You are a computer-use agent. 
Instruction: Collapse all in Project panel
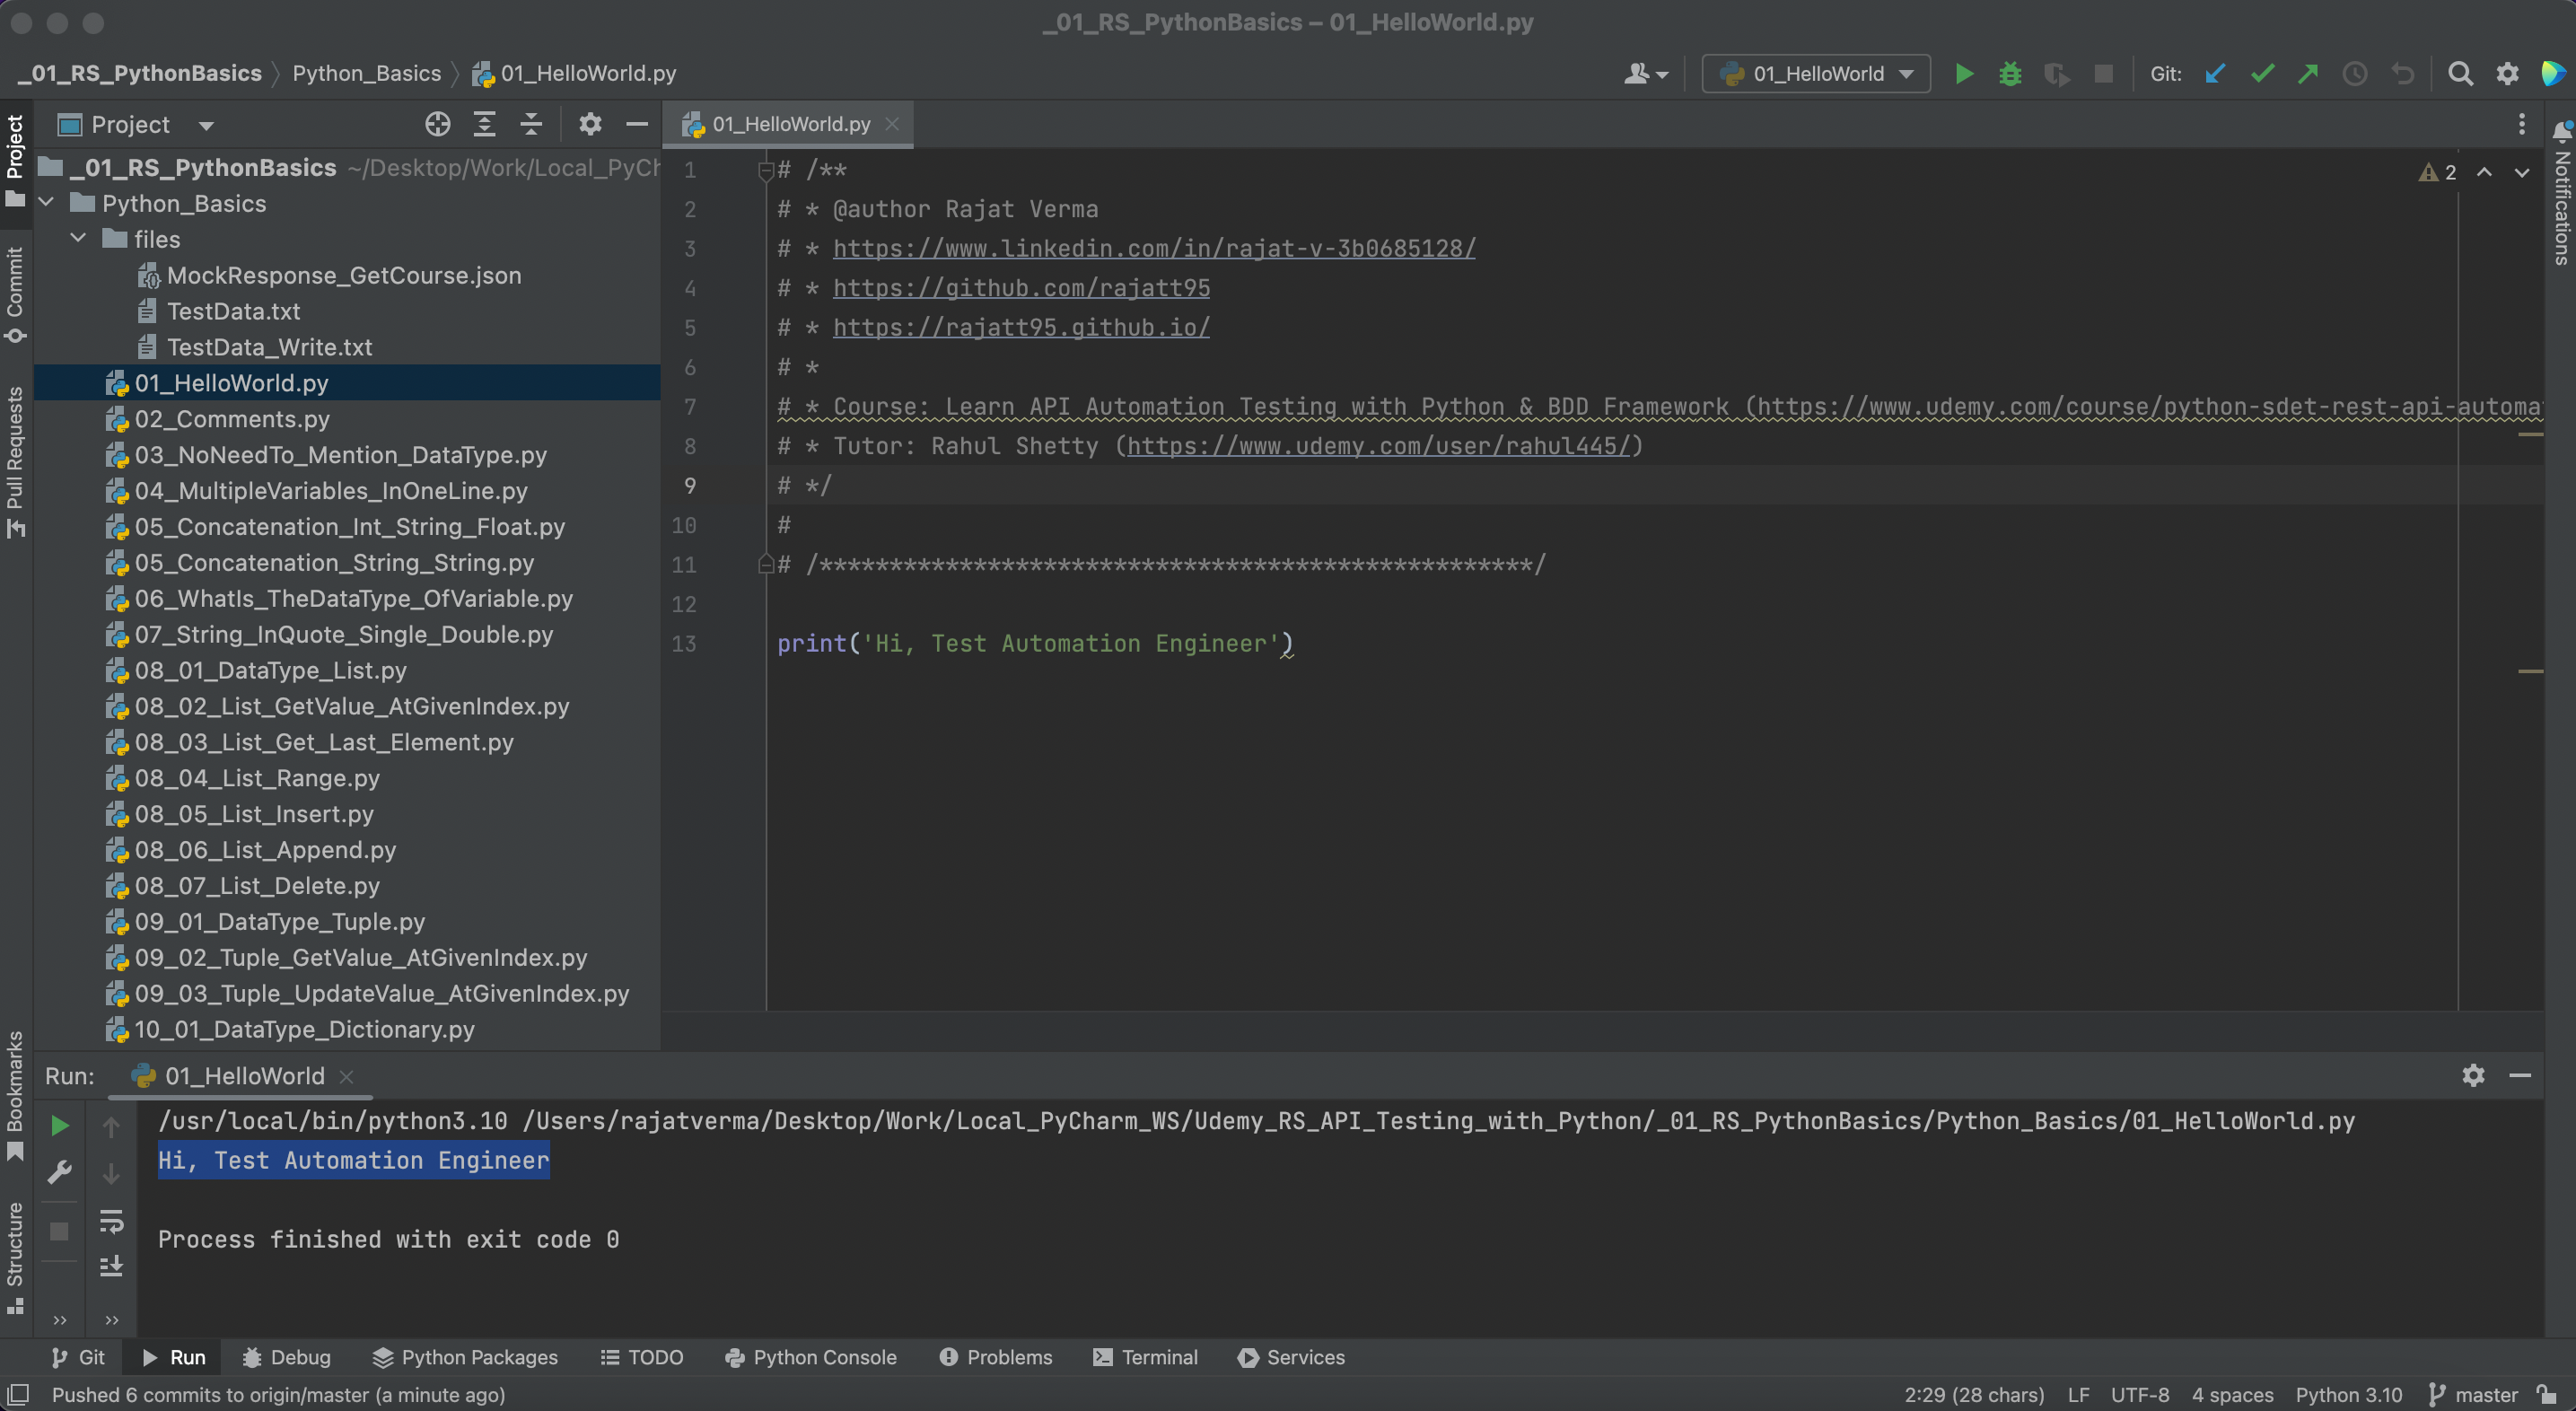click(x=531, y=124)
